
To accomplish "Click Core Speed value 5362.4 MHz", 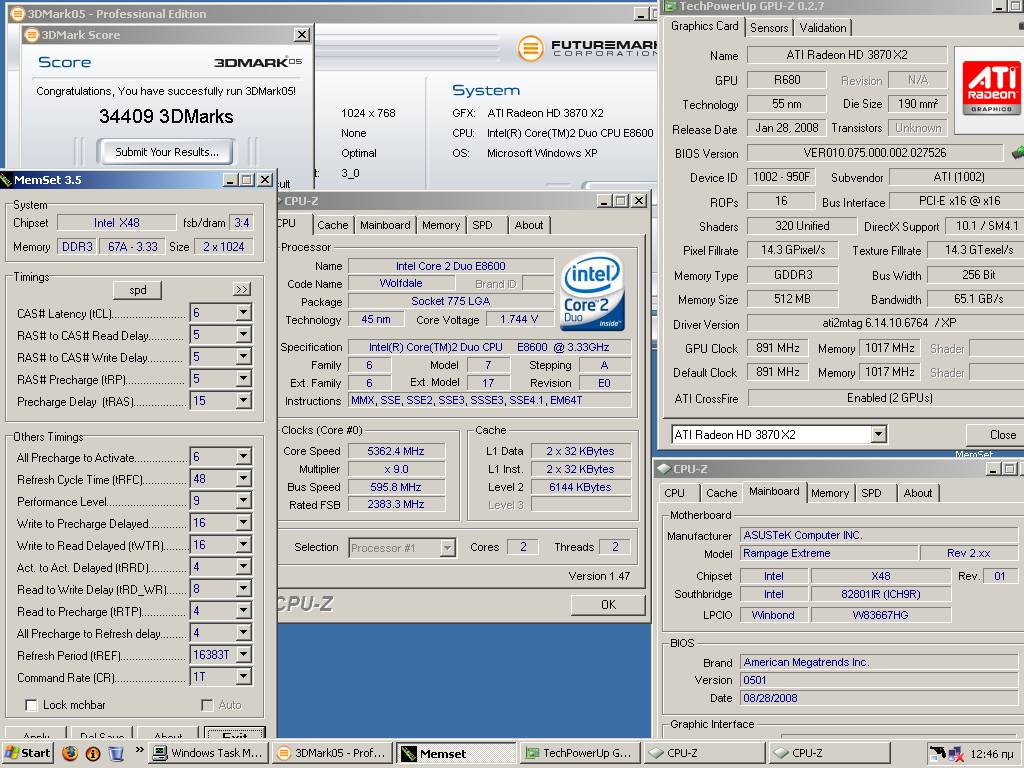I will (396, 451).
